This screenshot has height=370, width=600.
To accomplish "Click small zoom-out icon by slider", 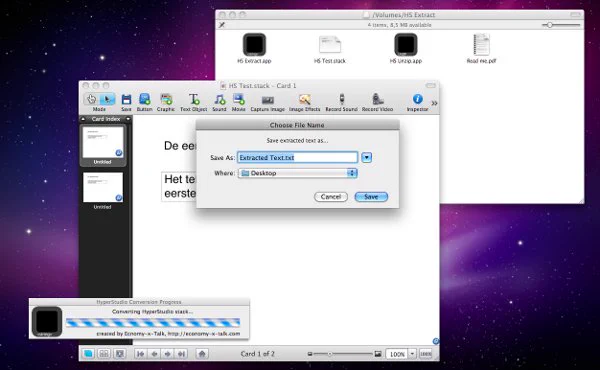I will [310, 354].
